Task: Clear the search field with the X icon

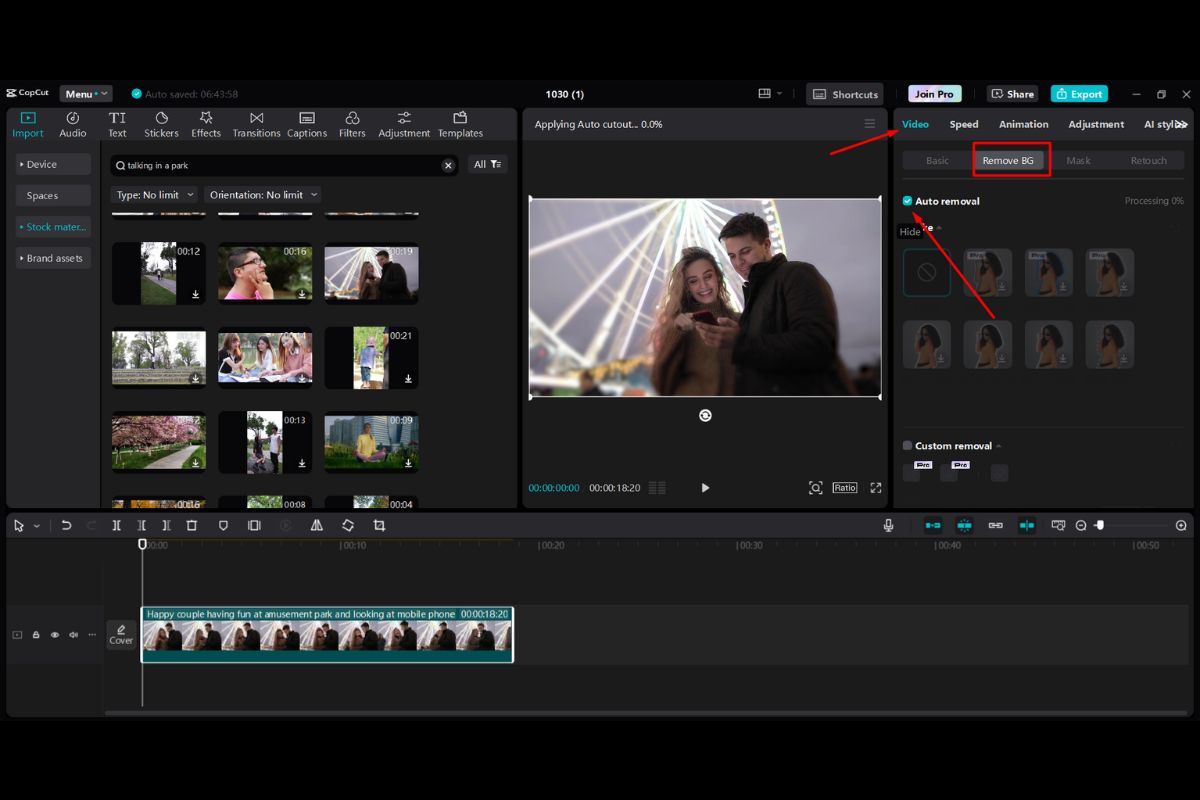Action: coord(448,165)
